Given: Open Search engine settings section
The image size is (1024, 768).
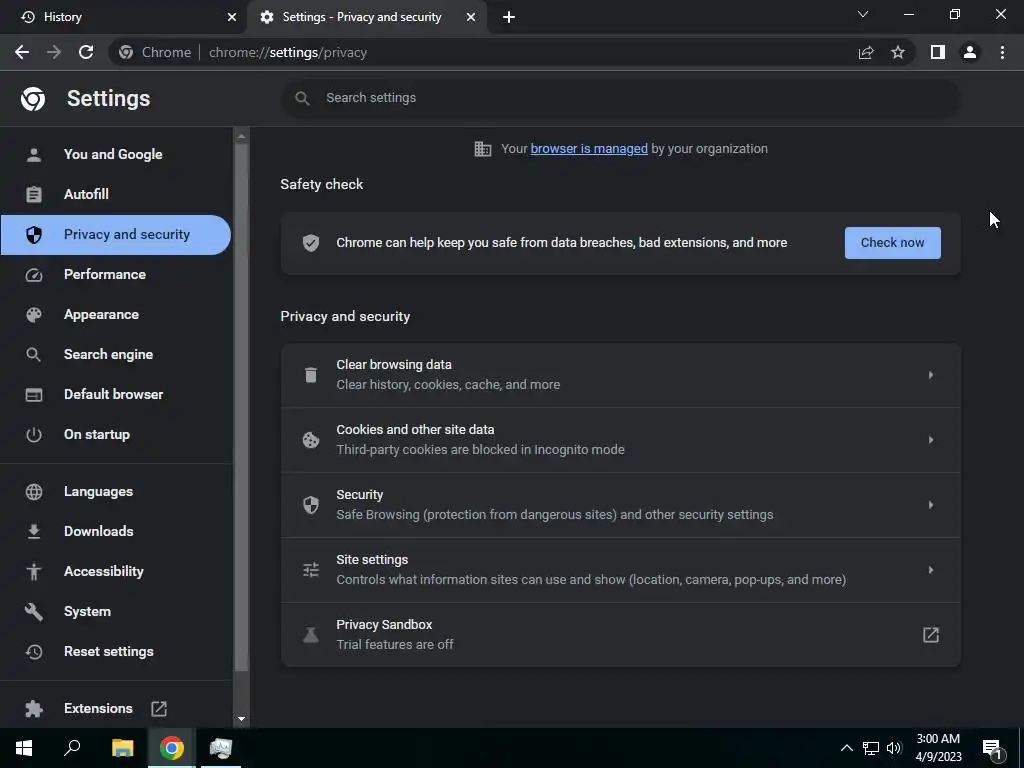Looking at the screenshot, I should (x=116, y=354).
